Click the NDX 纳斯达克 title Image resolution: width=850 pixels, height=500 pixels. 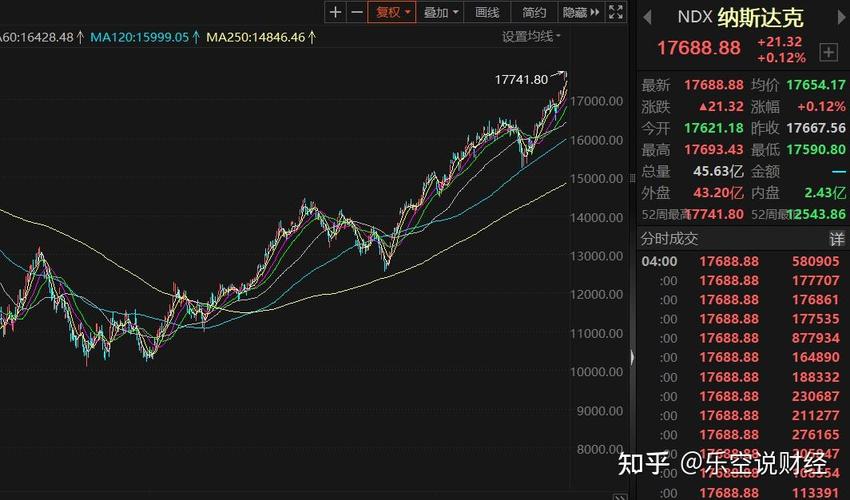[739, 17]
